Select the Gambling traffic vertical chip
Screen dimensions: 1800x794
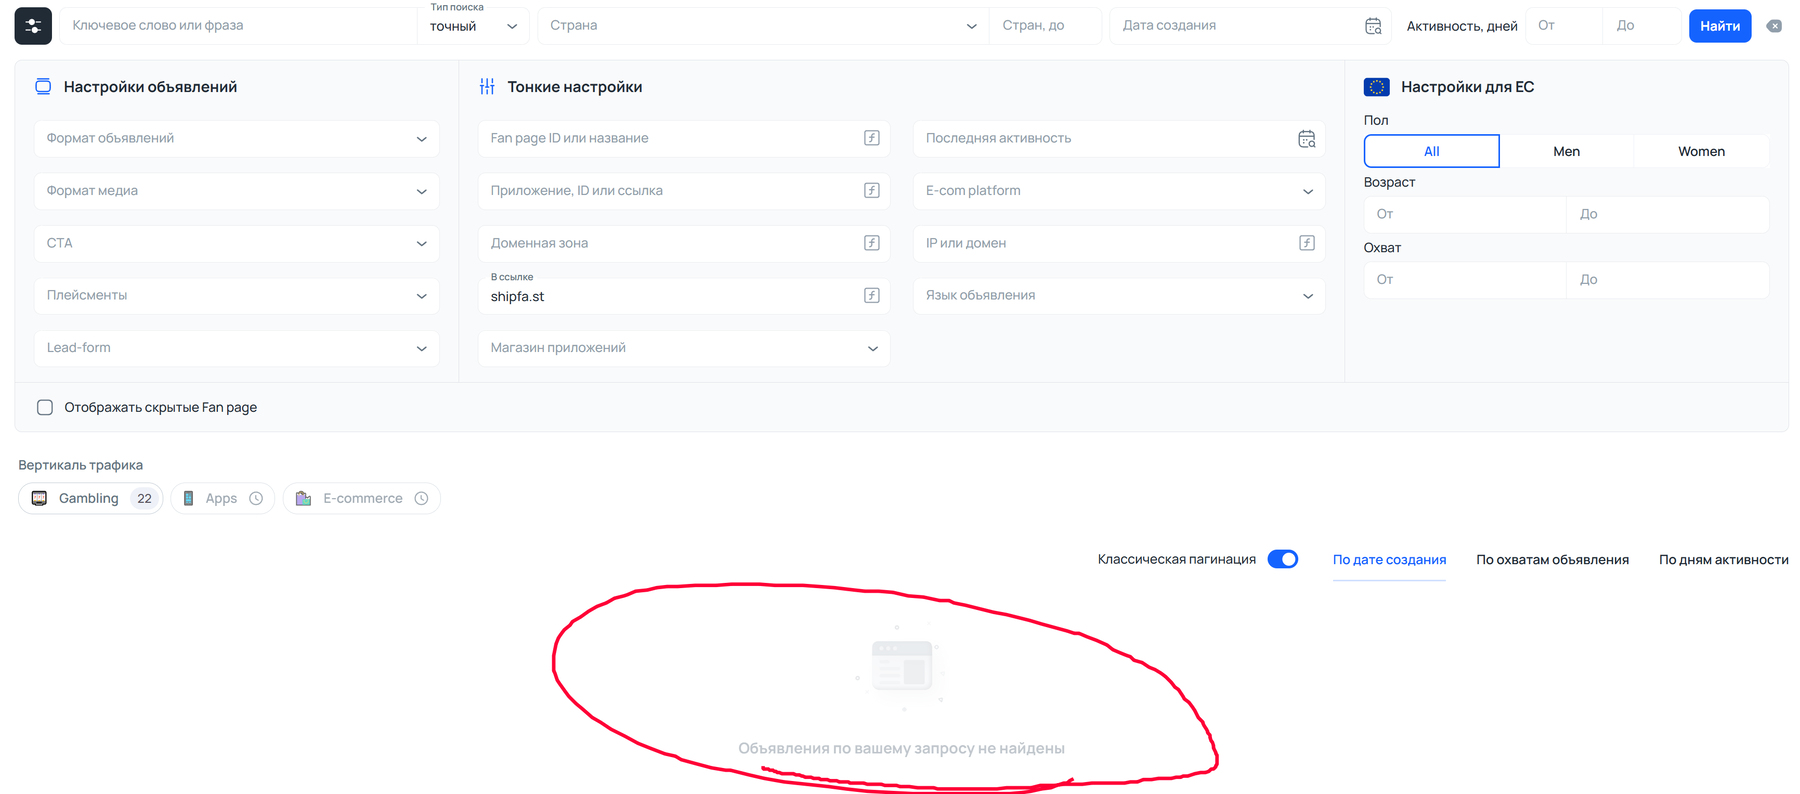click(x=91, y=498)
